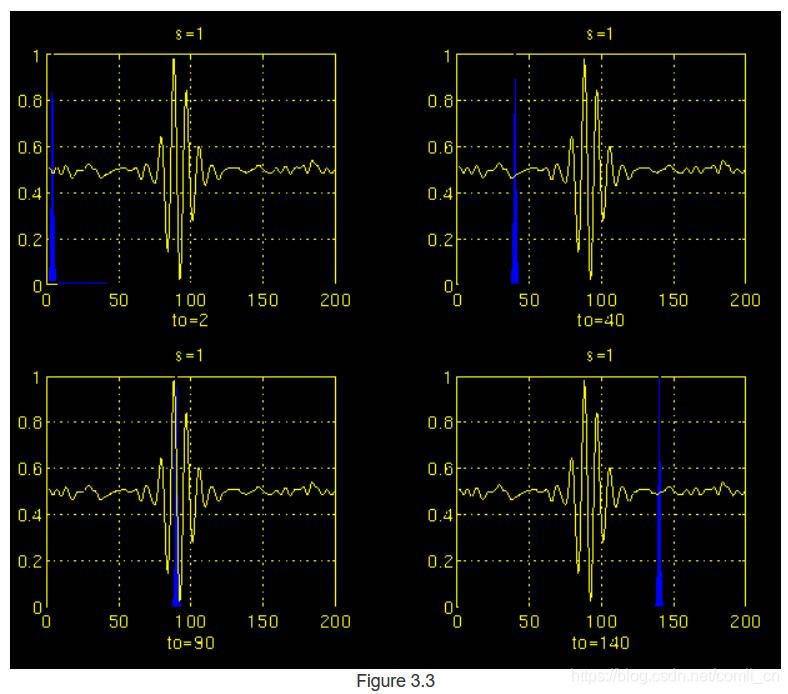Click the "s=1" title above the to=2 plot
This screenshot has width=788, height=694.
[x=189, y=34]
